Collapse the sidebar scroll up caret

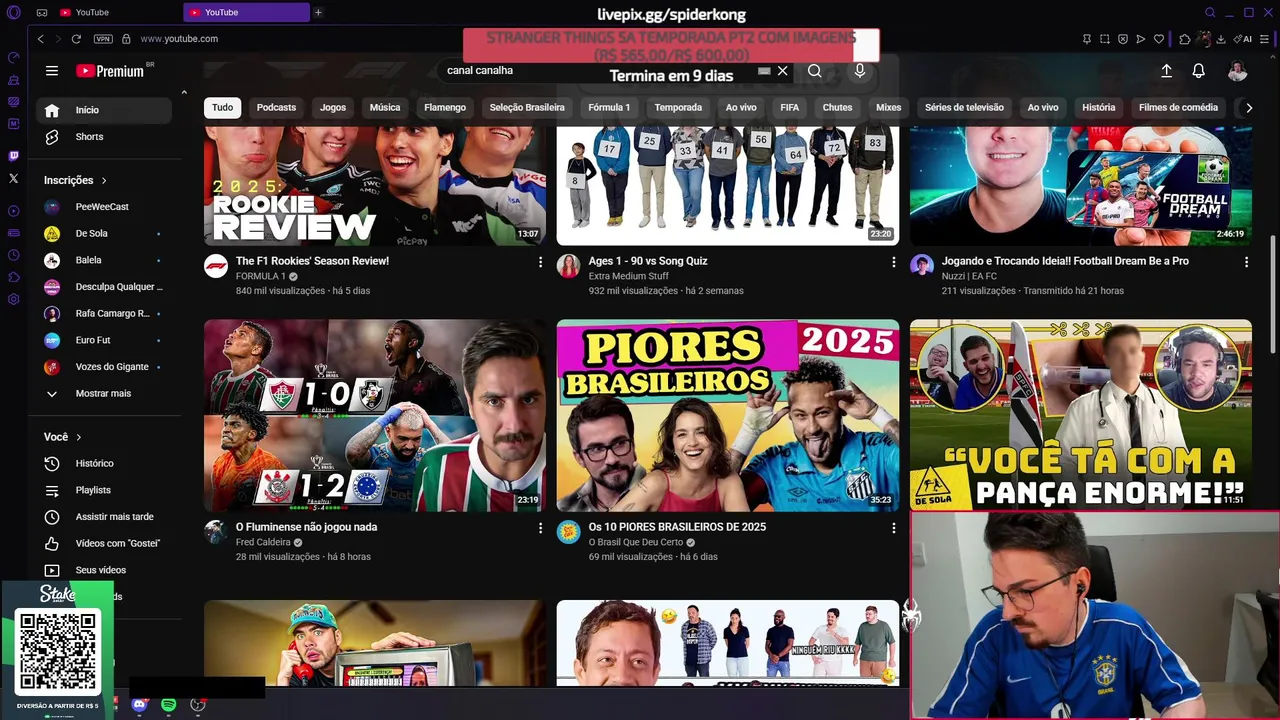(184, 92)
